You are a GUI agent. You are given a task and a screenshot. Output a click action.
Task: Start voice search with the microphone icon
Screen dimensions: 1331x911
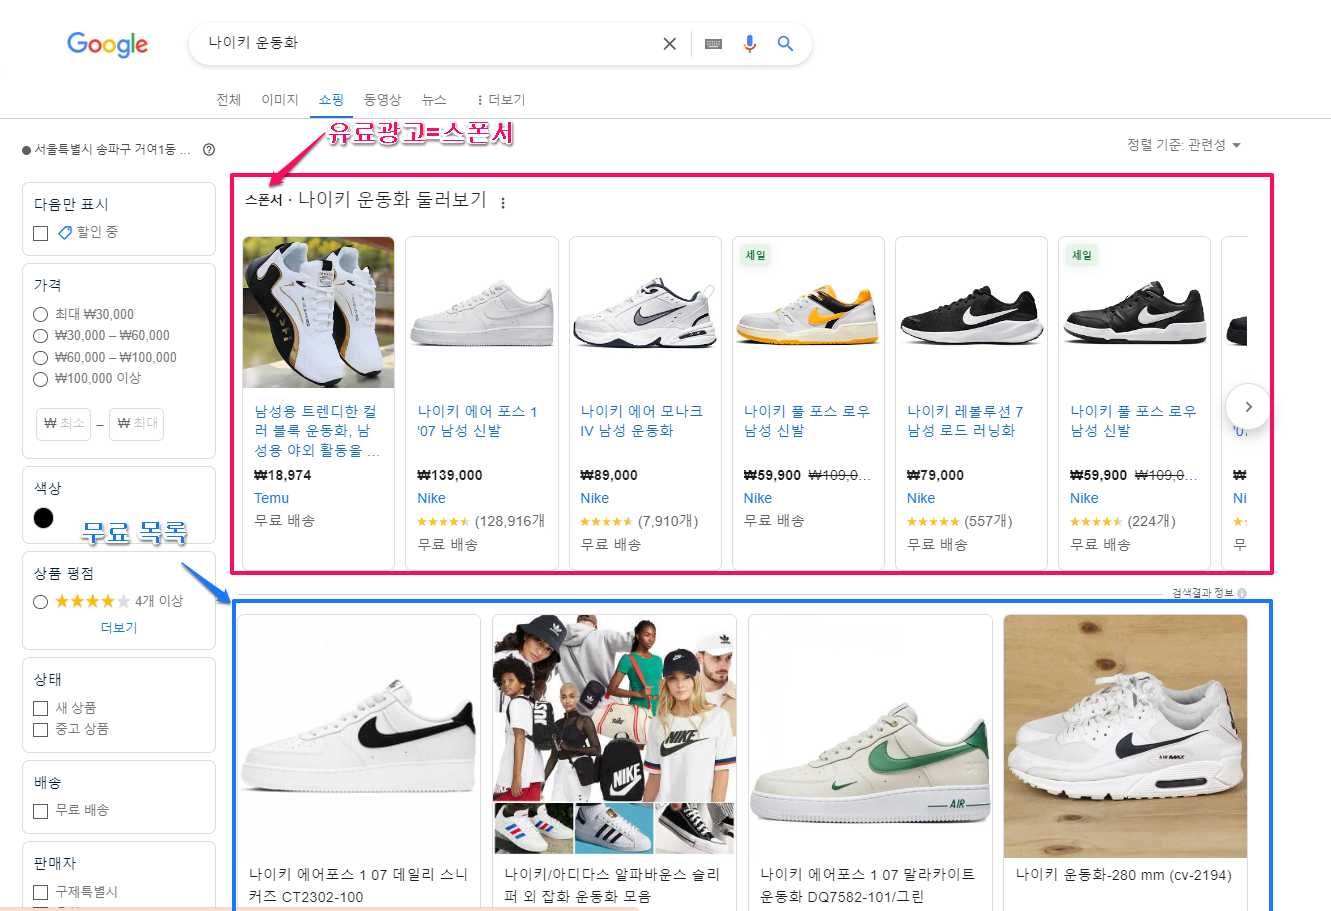[749, 44]
